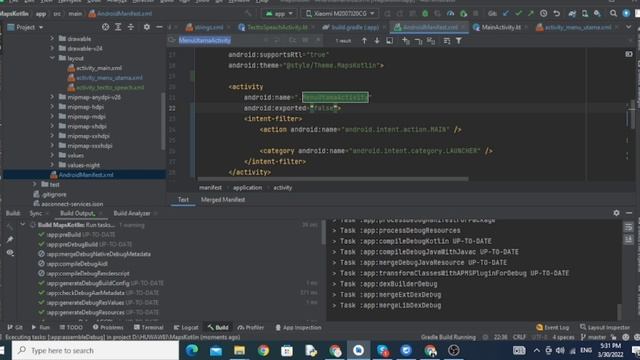Open the Logcat tool window
Viewport: 640px width, 360px height.
(x=186, y=327)
